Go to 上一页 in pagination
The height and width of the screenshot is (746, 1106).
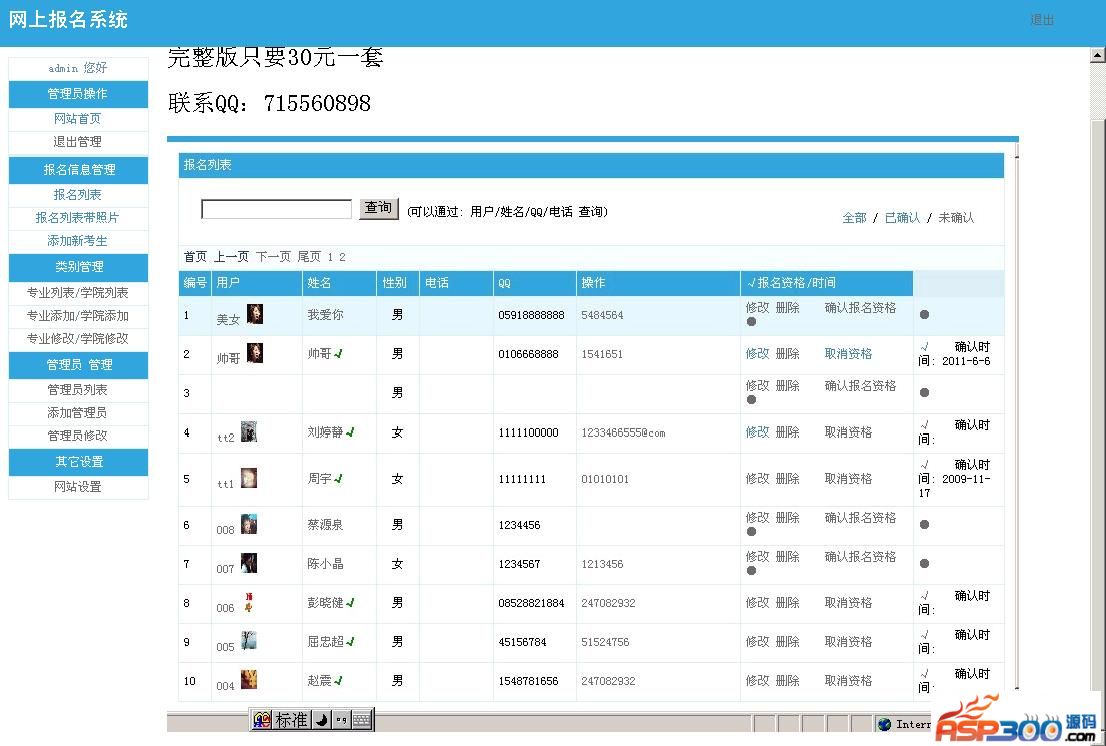click(231, 257)
